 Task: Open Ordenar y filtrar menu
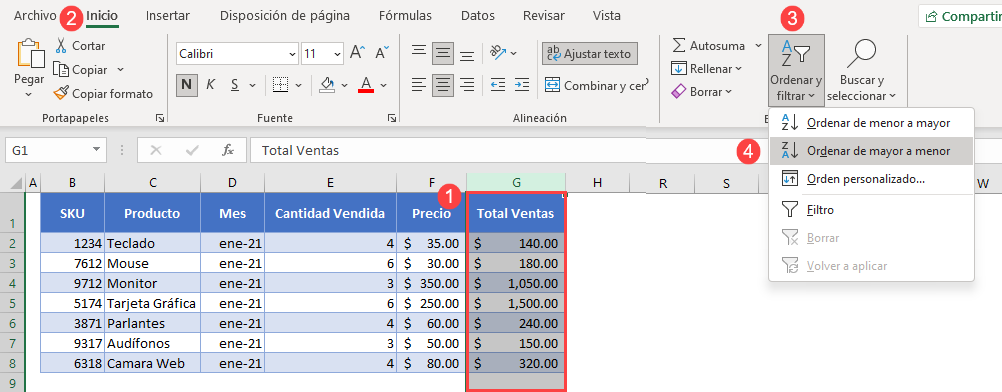(x=796, y=70)
